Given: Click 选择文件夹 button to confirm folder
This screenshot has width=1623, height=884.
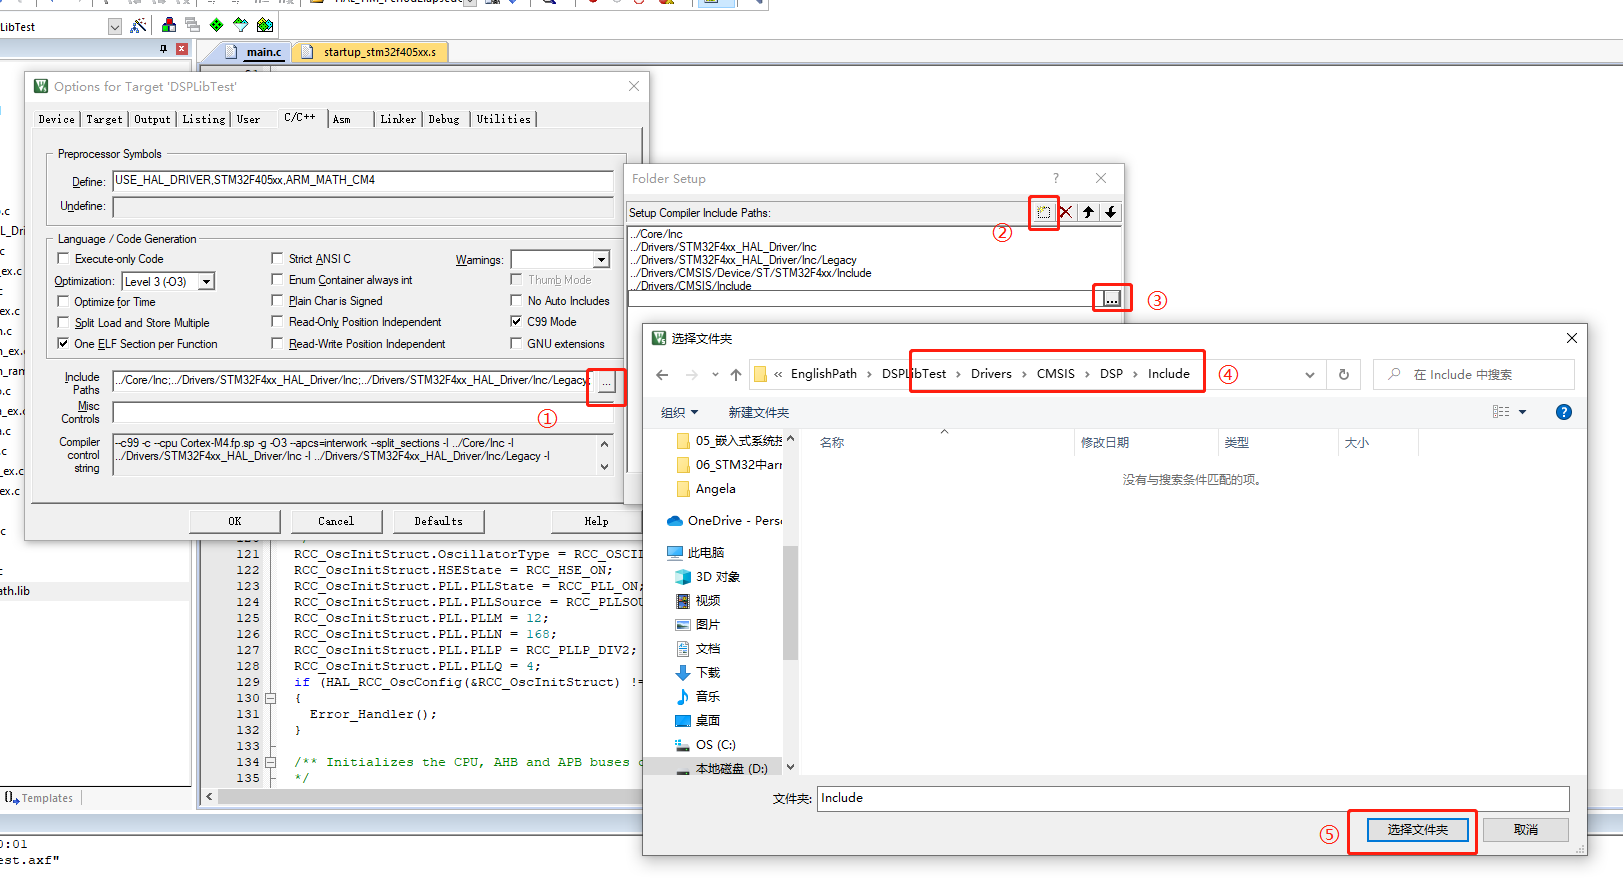Looking at the screenshot, I should [1418, 830].
